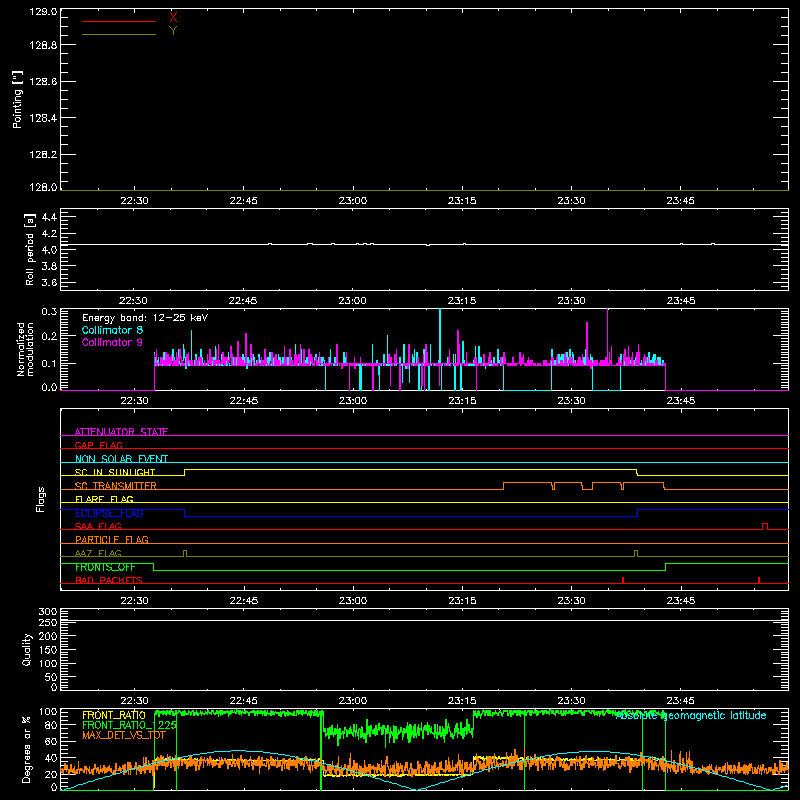Click 23:15 label under the Flags plot
Viewport: 800px width, 800px height.
(x=462, y=601)
